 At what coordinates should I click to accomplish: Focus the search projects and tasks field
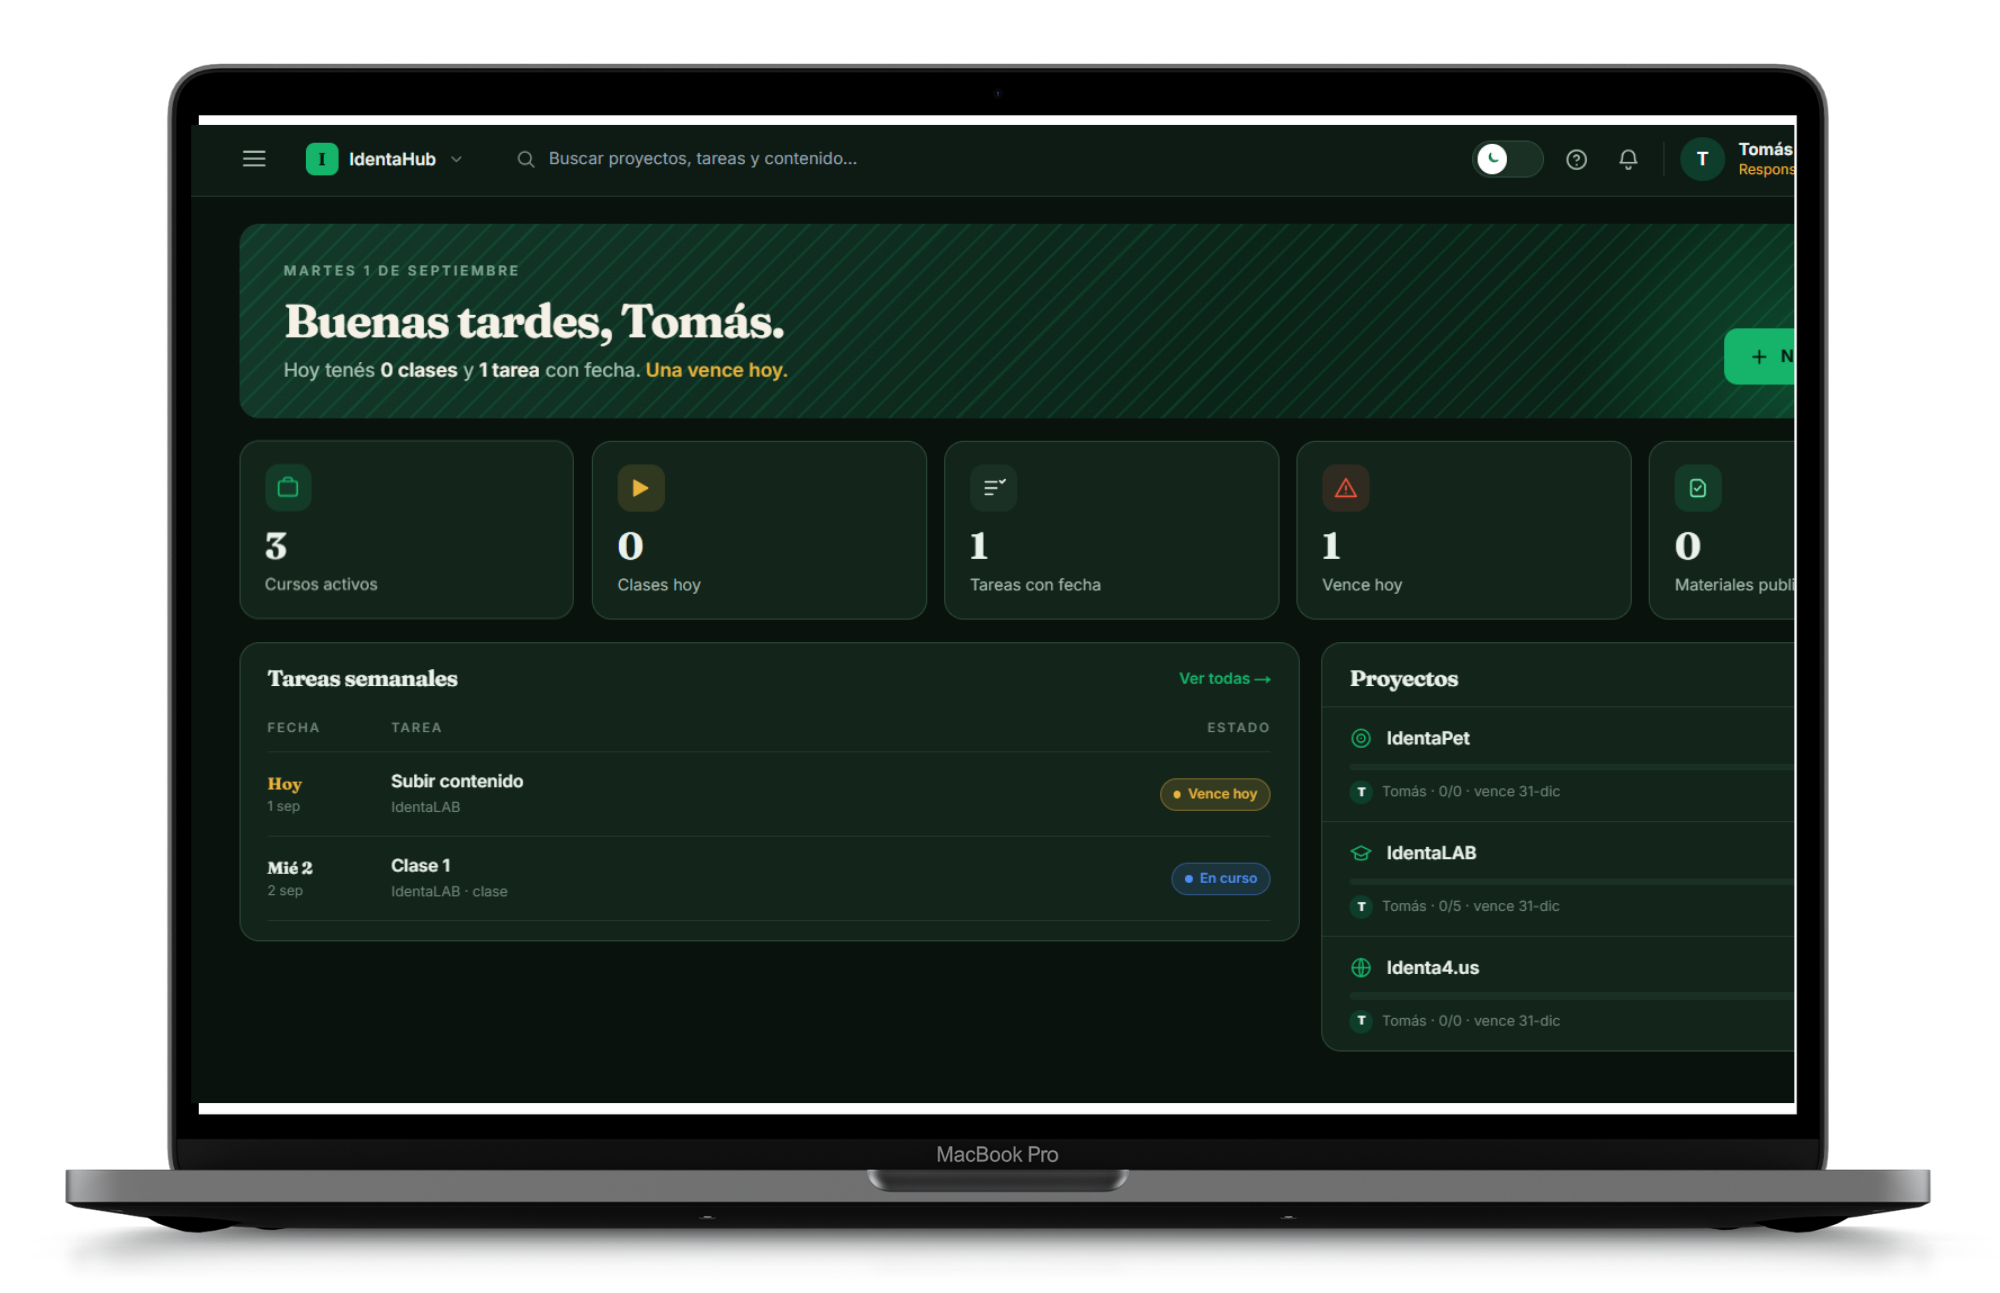tap(702, 159)
